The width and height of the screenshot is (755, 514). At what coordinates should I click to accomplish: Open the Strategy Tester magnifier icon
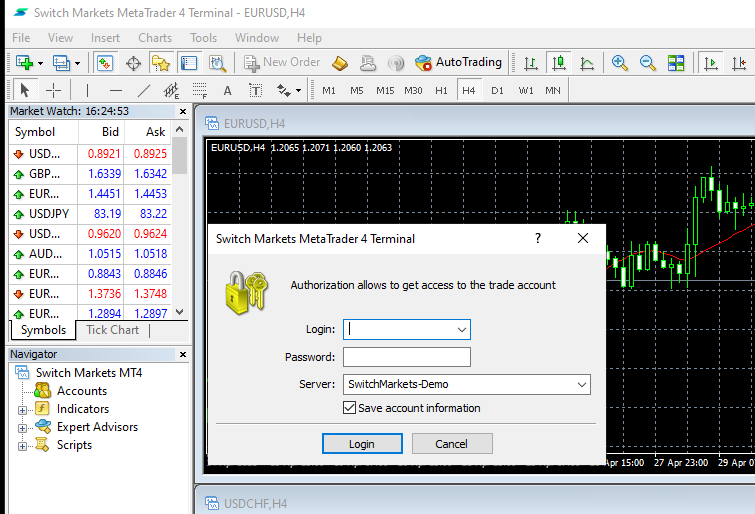click(x=217, y=63)
